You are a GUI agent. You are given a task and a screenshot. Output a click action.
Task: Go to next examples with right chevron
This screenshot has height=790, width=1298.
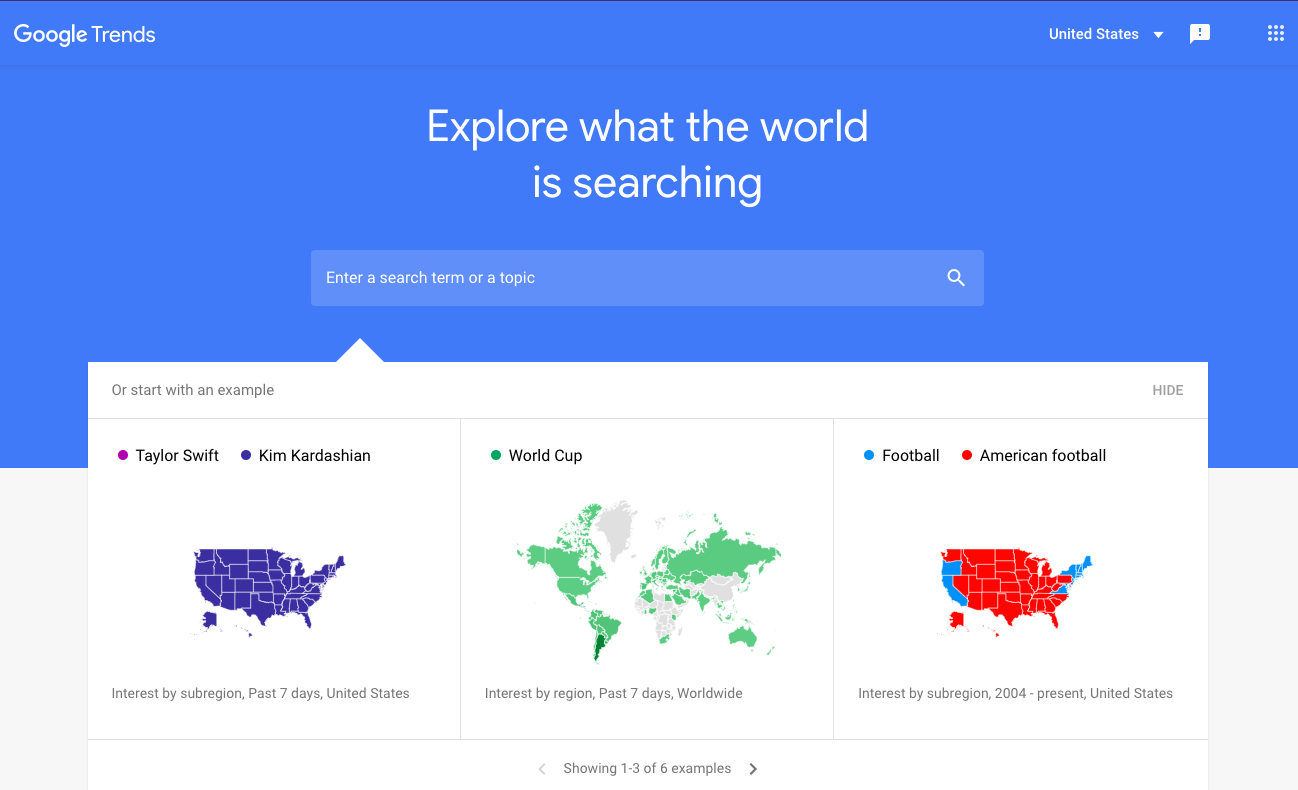[x=754, y=769]
